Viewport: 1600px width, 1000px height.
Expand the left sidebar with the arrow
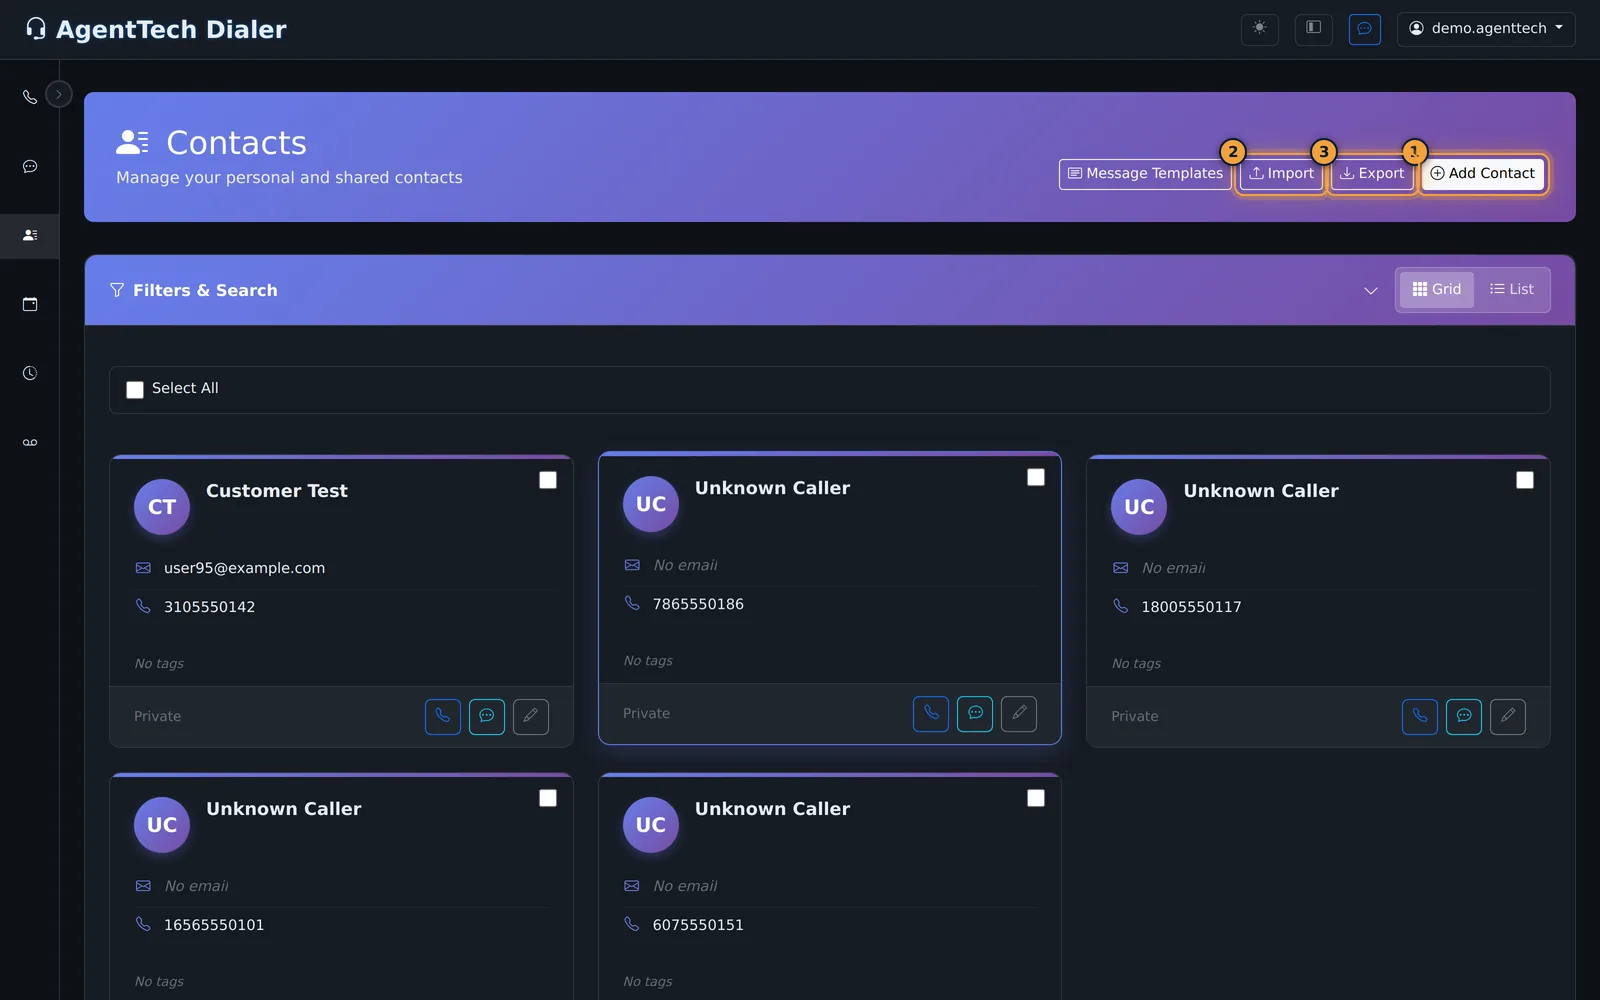[59, 94]
